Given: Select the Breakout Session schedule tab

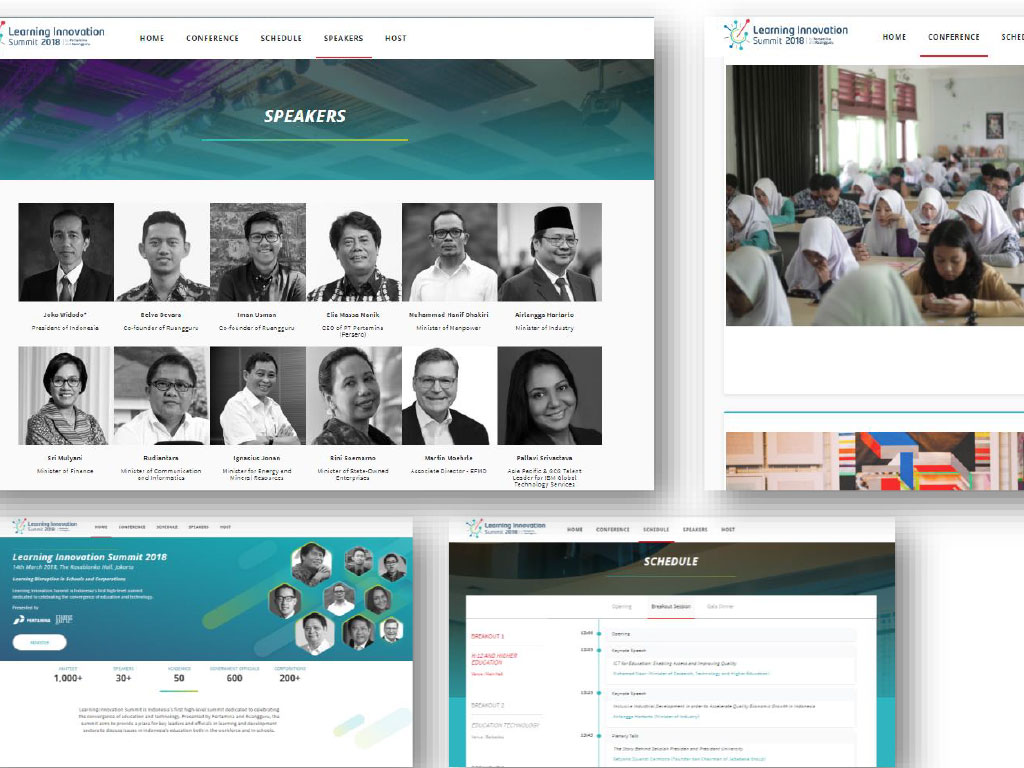Looking at the screenshot, I should (670, 606).
